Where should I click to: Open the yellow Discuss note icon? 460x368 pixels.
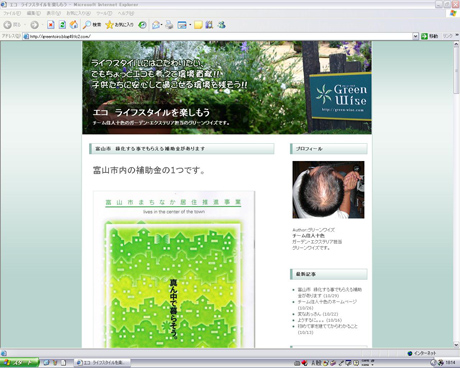[198, 25]
